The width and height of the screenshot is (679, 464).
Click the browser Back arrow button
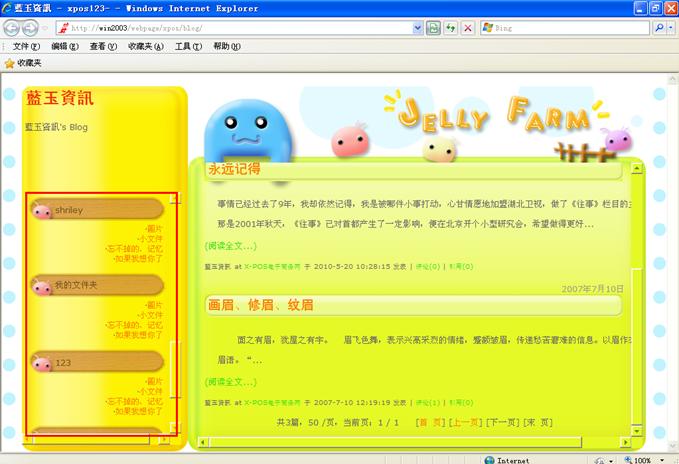14,28
